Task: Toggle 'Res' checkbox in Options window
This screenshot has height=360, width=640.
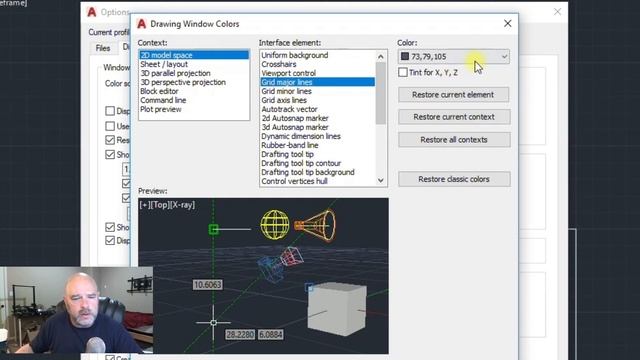Action: click(x=110, y=140)
